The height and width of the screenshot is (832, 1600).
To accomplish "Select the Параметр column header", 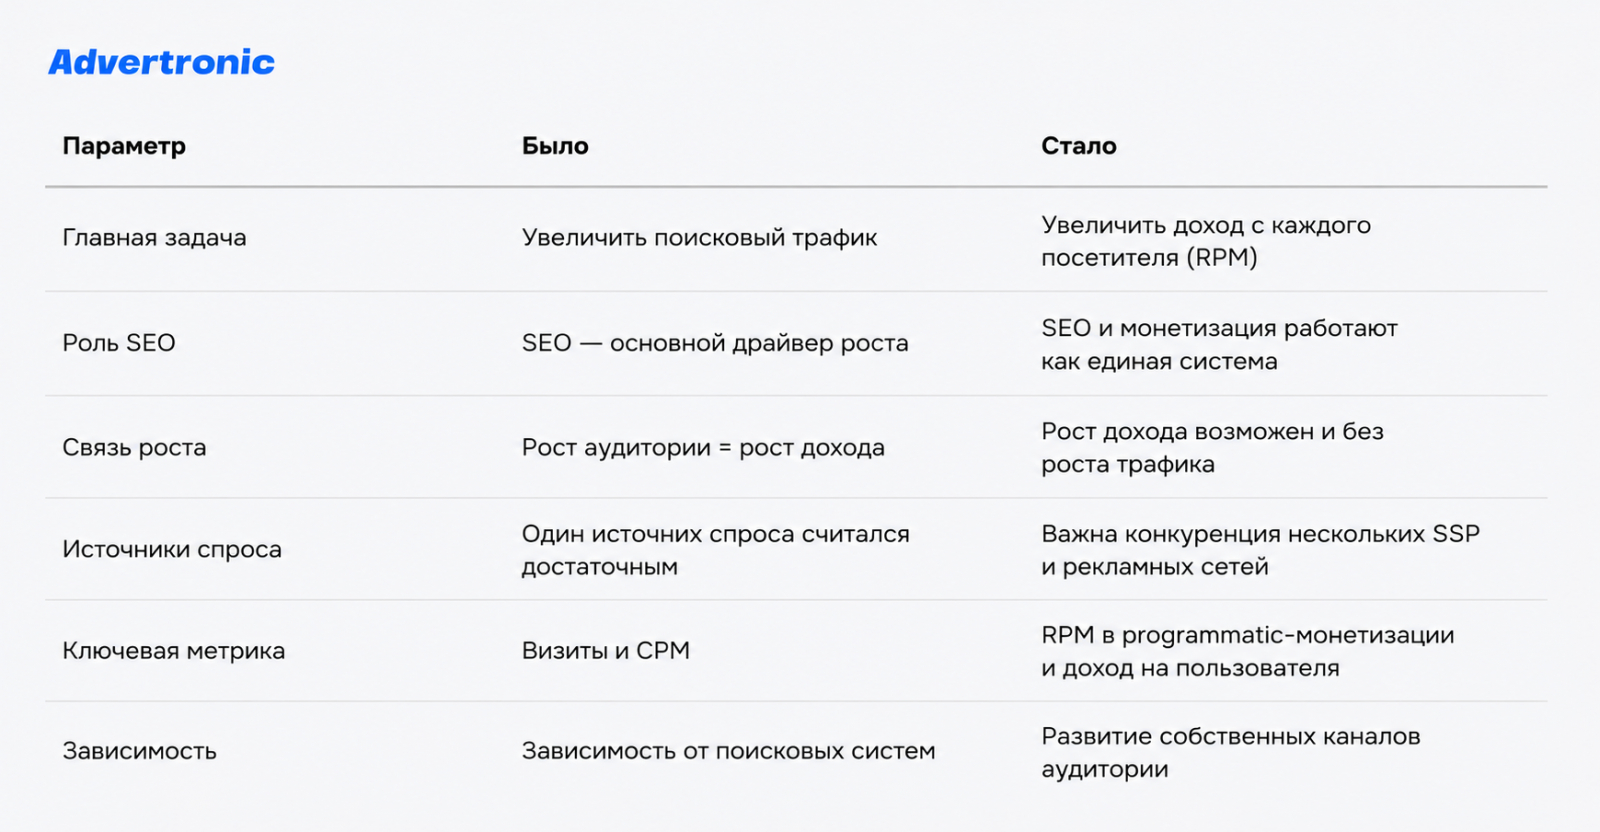I will tap(124, 146).
